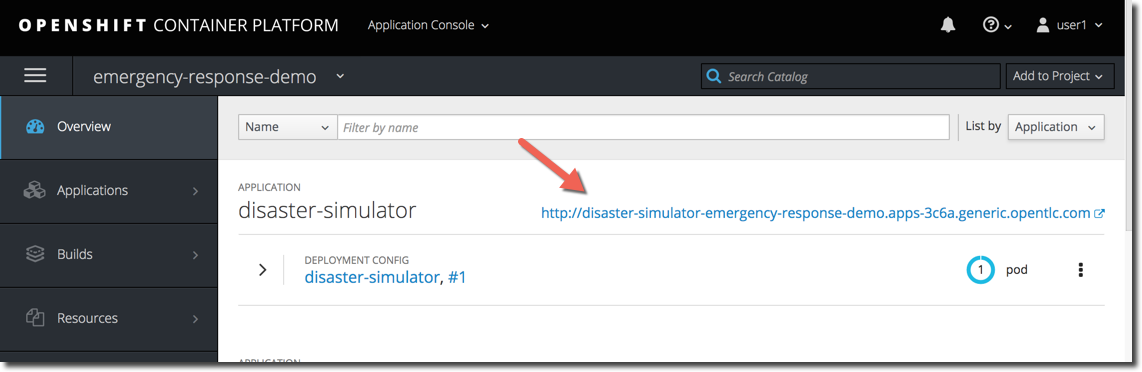Open the notifications bell icon
The height and width of the screenshot is (372, 1142).
(948, 25)
